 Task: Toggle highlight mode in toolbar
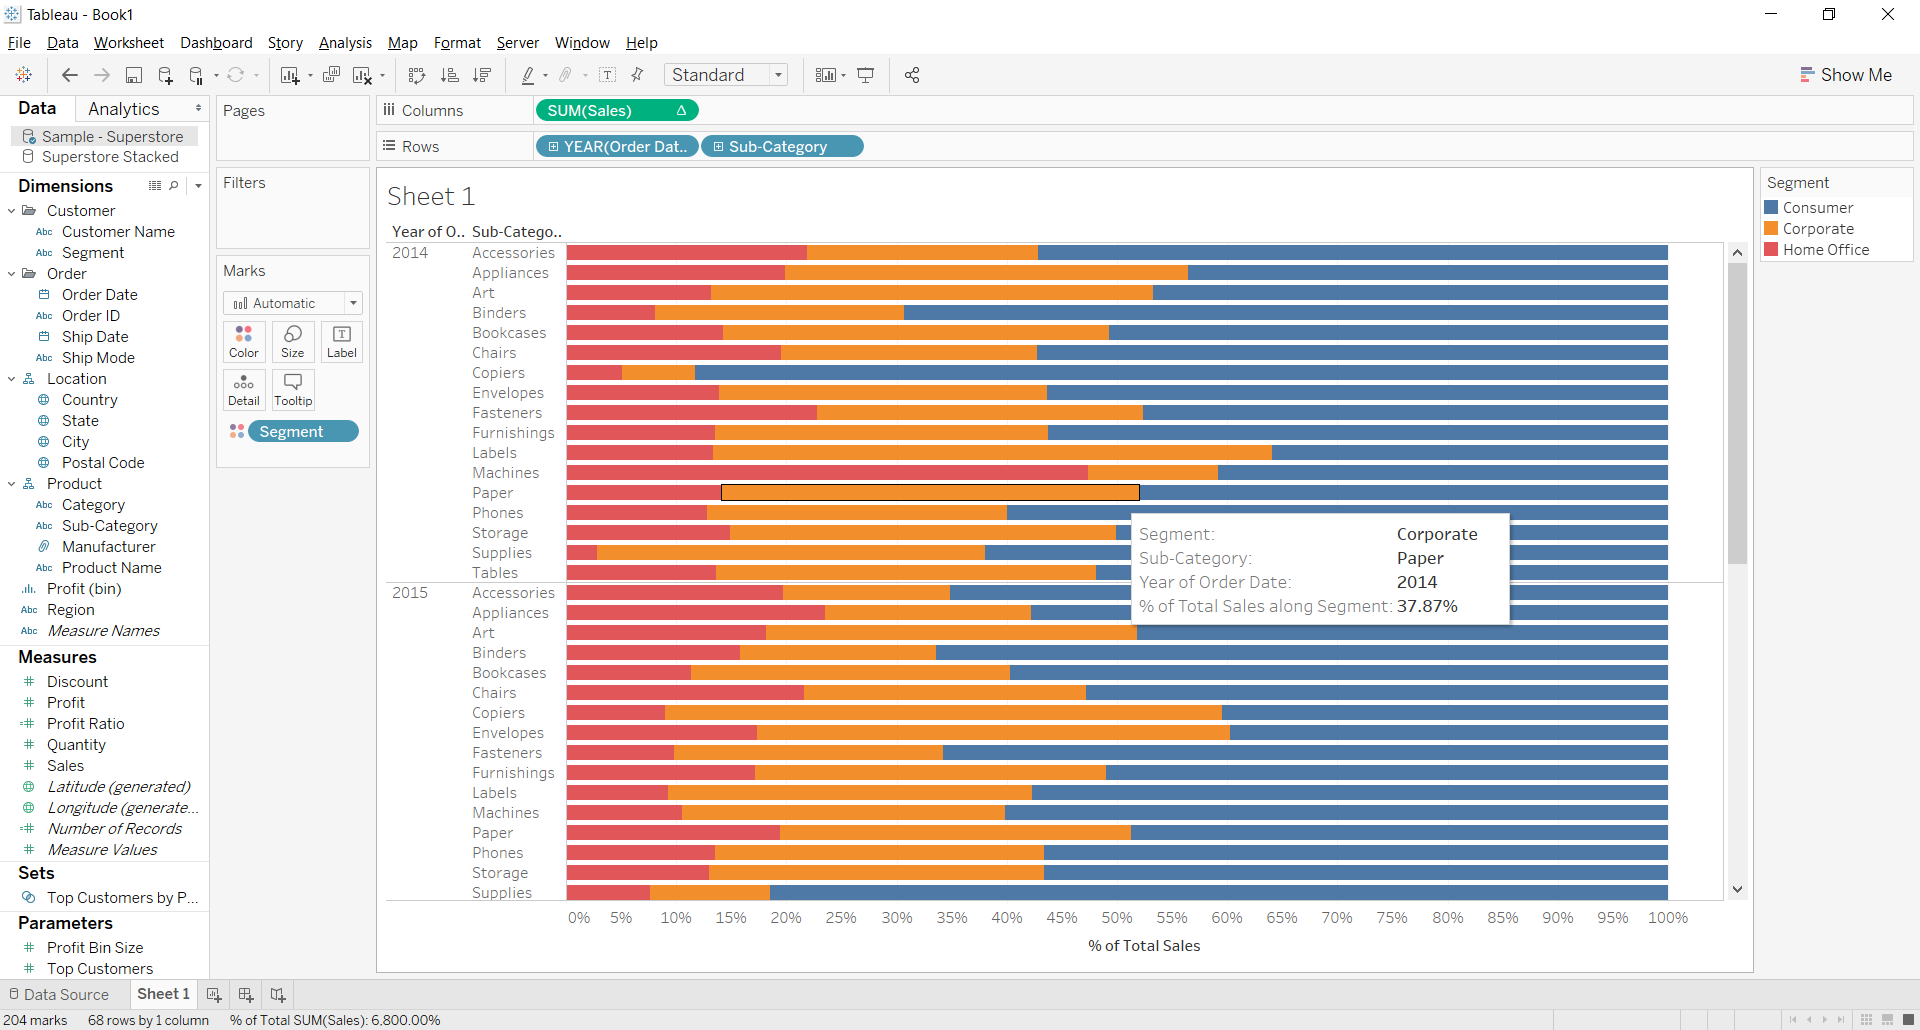(529, 74)
